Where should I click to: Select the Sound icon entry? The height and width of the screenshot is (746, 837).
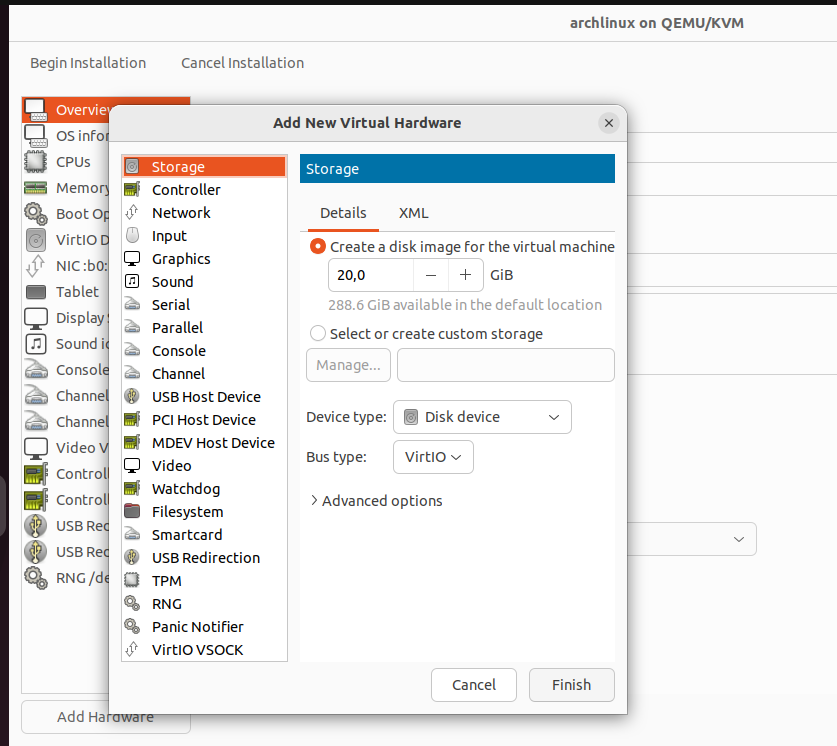[132, 282]
